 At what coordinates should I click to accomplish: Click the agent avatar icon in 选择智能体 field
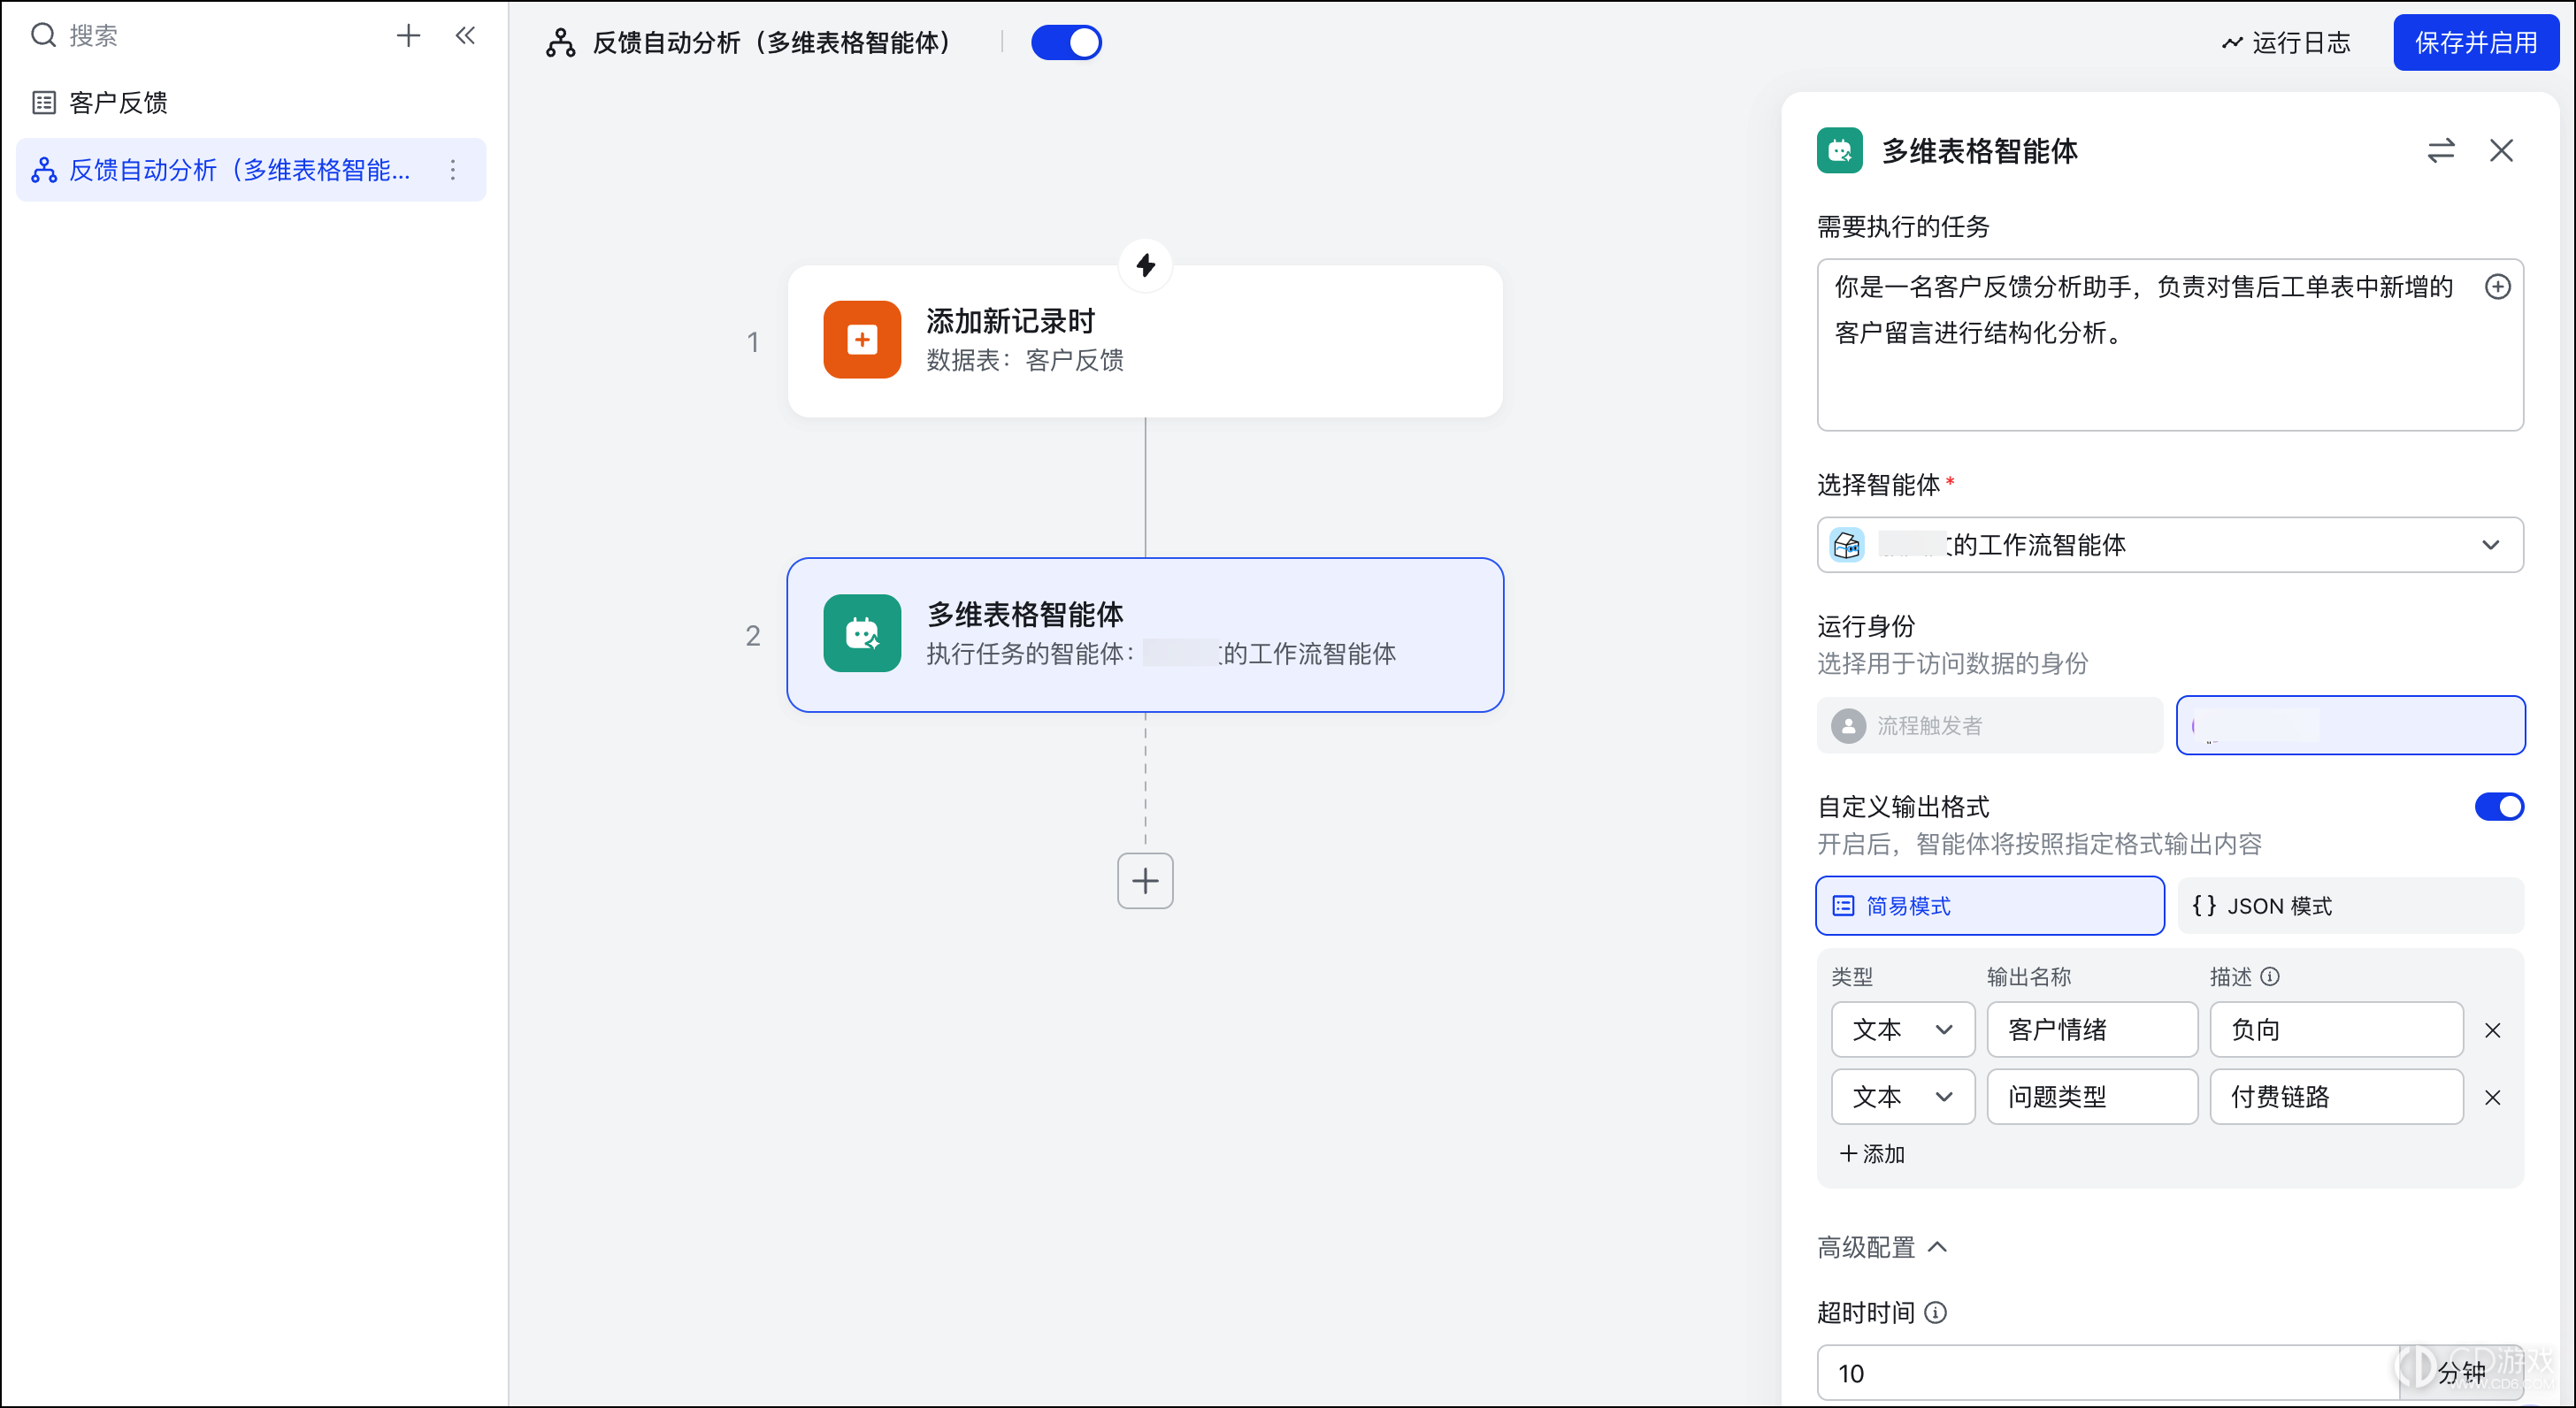coord(1847,545)
